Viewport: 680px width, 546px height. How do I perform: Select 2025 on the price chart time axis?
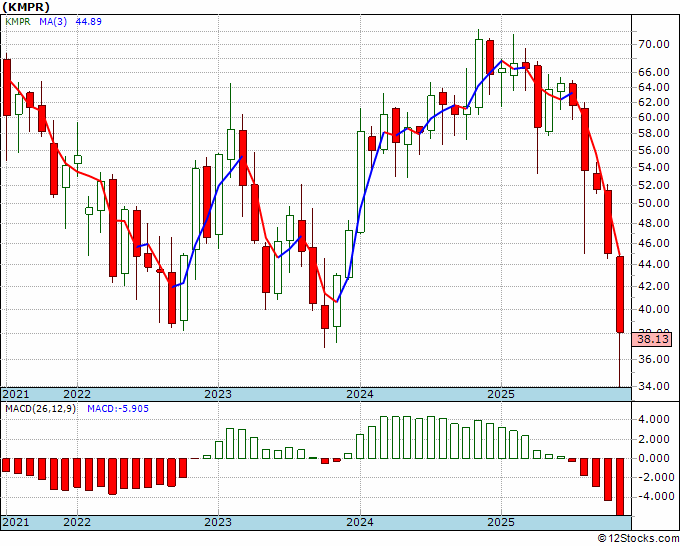[x=501, y=394]
